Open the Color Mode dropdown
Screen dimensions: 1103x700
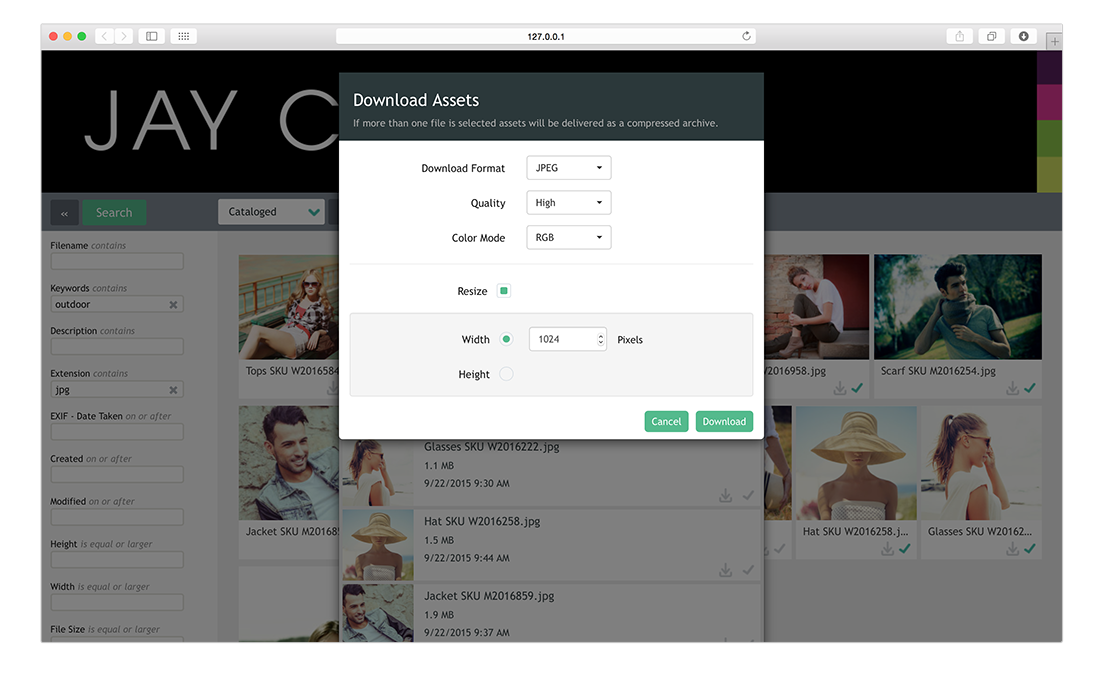click(x=568, y=238)
